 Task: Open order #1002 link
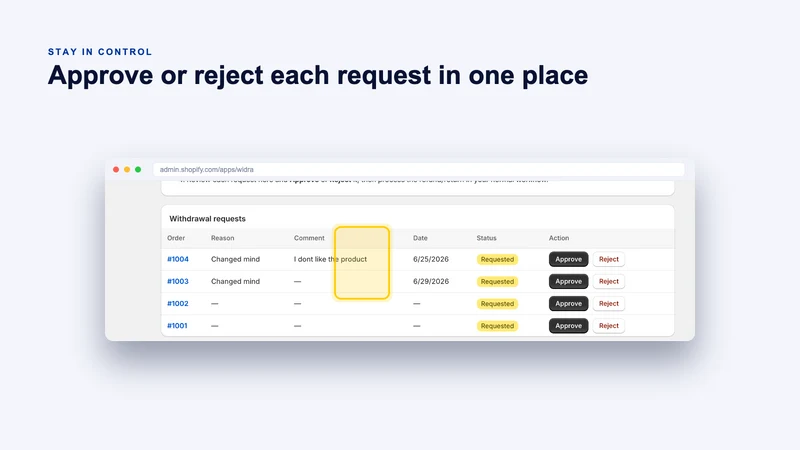pos(178,304)
